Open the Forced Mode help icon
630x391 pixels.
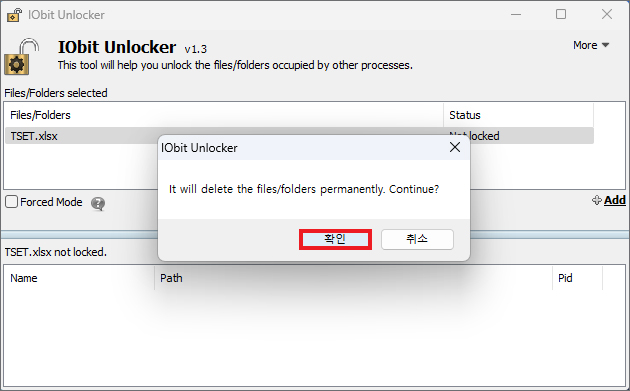tap(98, 203)
